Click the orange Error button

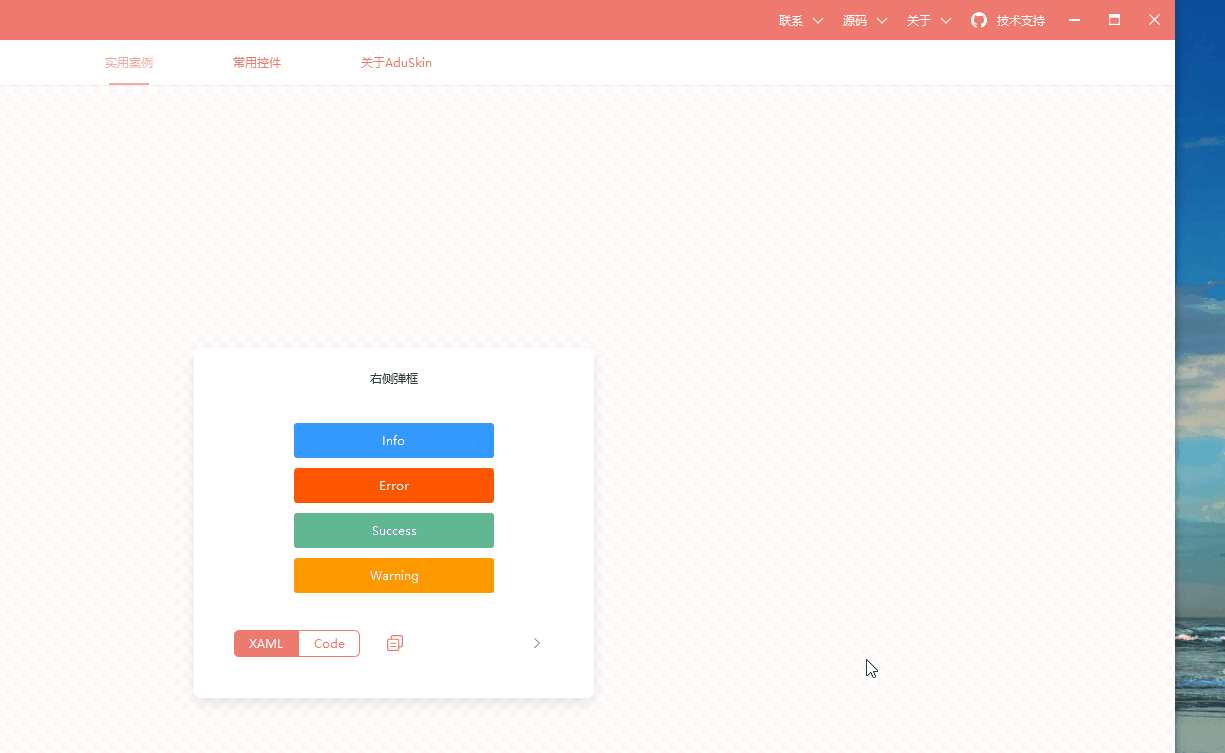393,485
